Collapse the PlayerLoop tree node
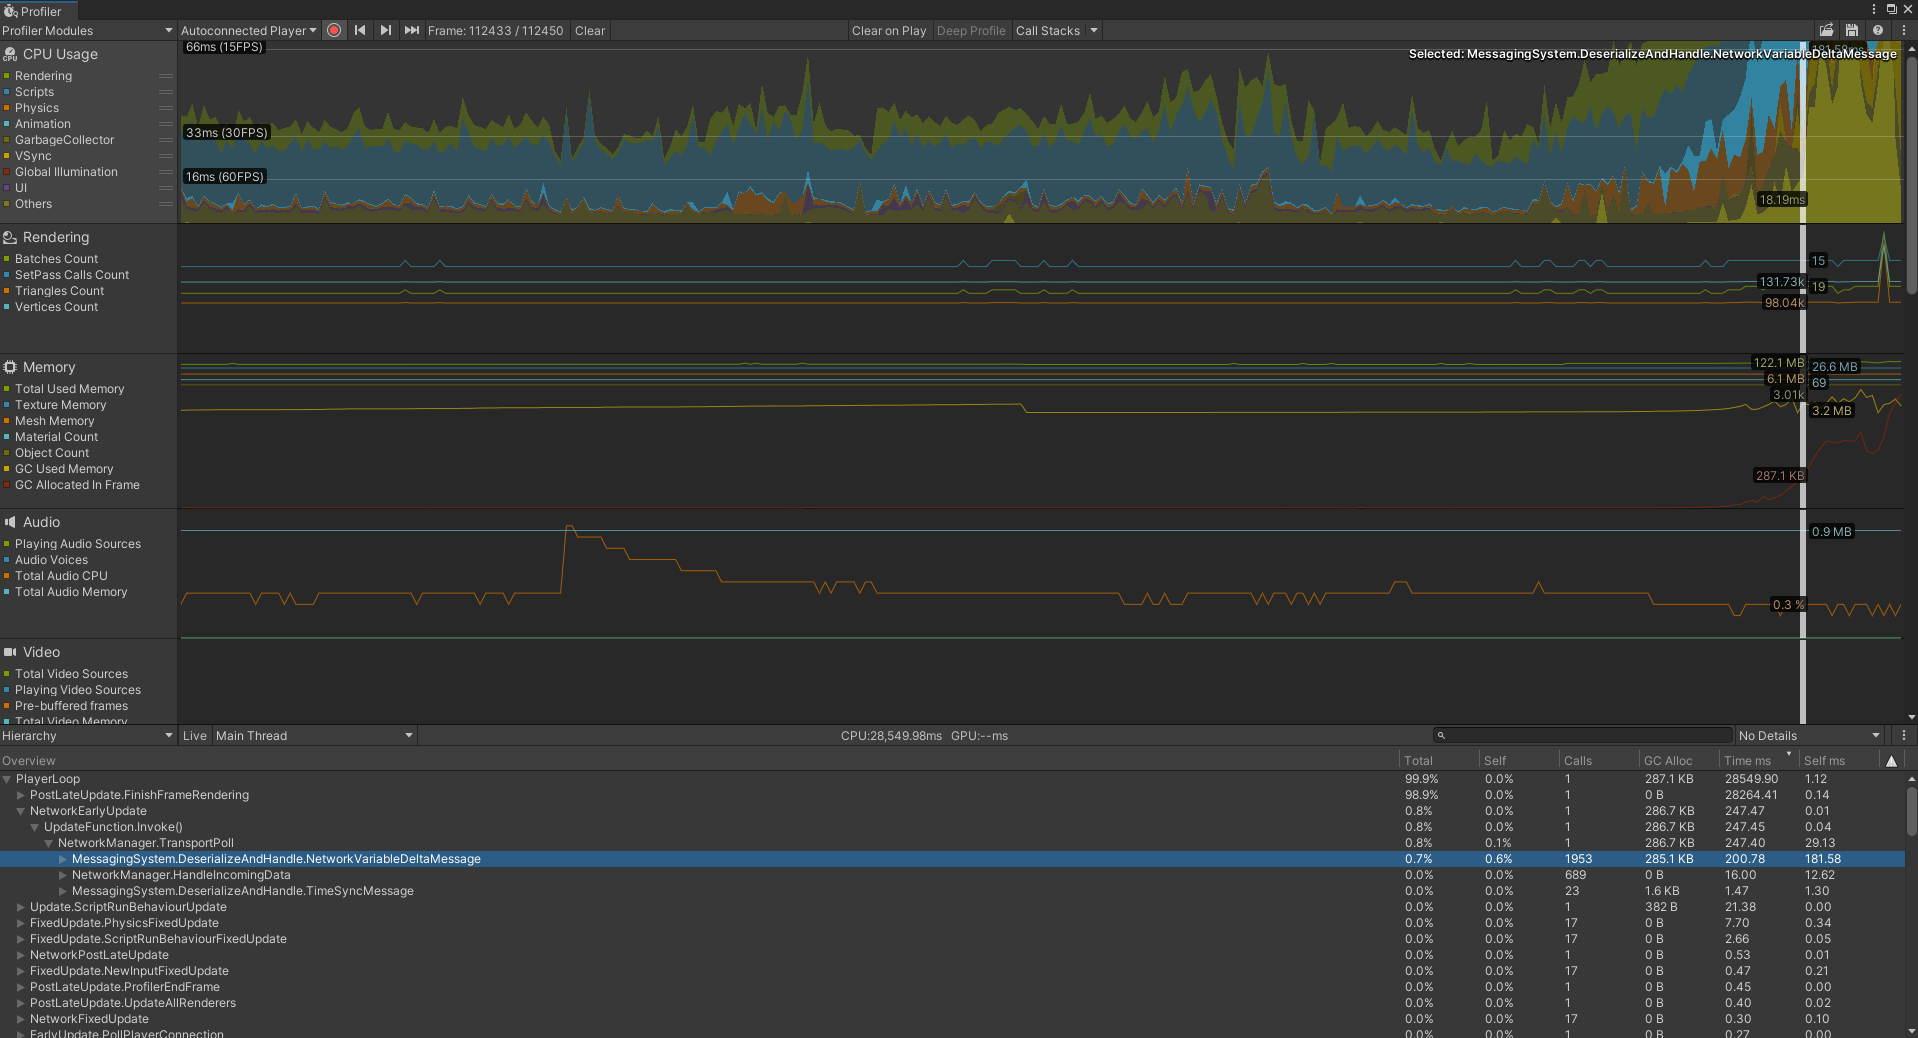Image resolution: width=1918 pixels, height=1038 pixels. click(x=7, y=779)
